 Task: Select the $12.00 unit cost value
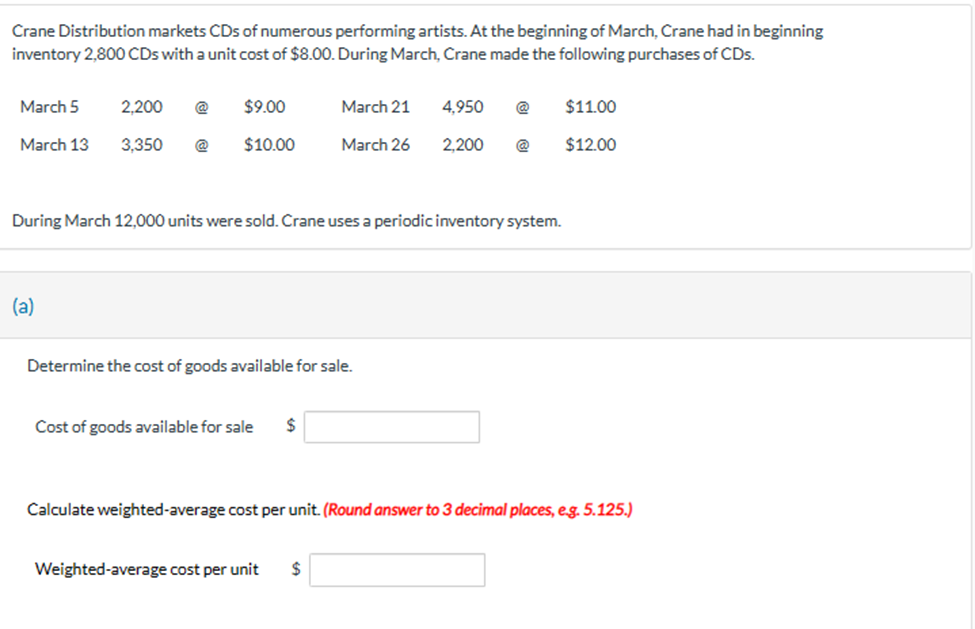pos(590,144)
